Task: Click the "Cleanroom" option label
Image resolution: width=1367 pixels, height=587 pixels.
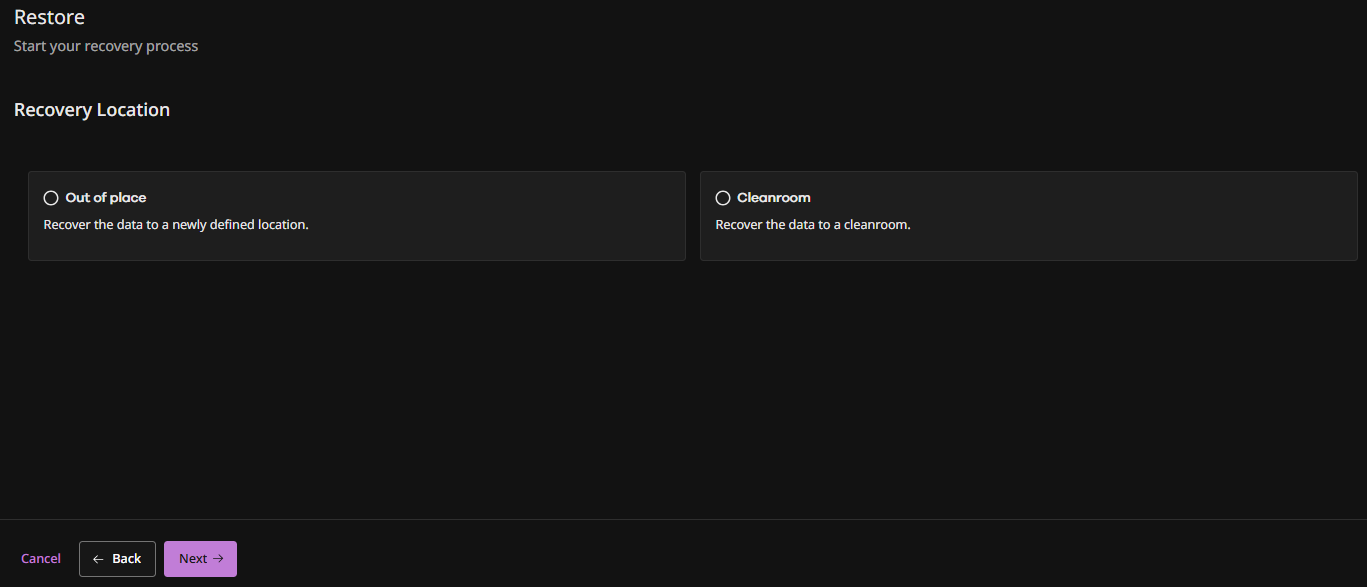Action: (774, 198)
